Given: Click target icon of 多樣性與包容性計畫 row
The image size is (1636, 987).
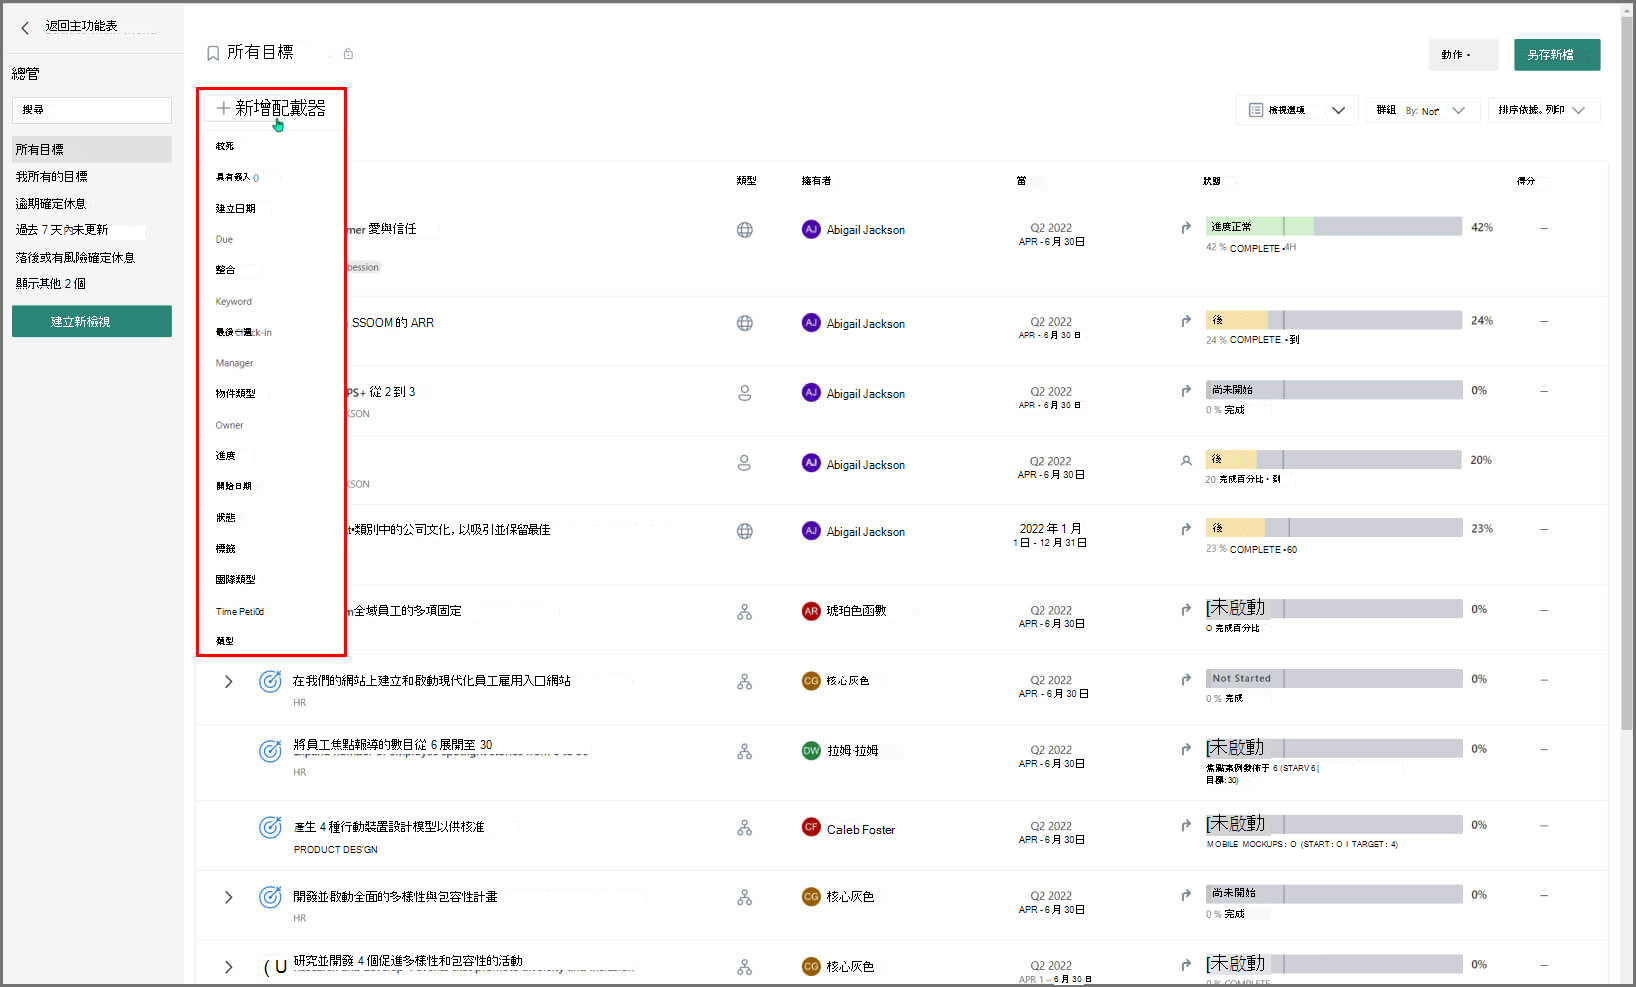Looking at the screenshot, I should point(270,897).
